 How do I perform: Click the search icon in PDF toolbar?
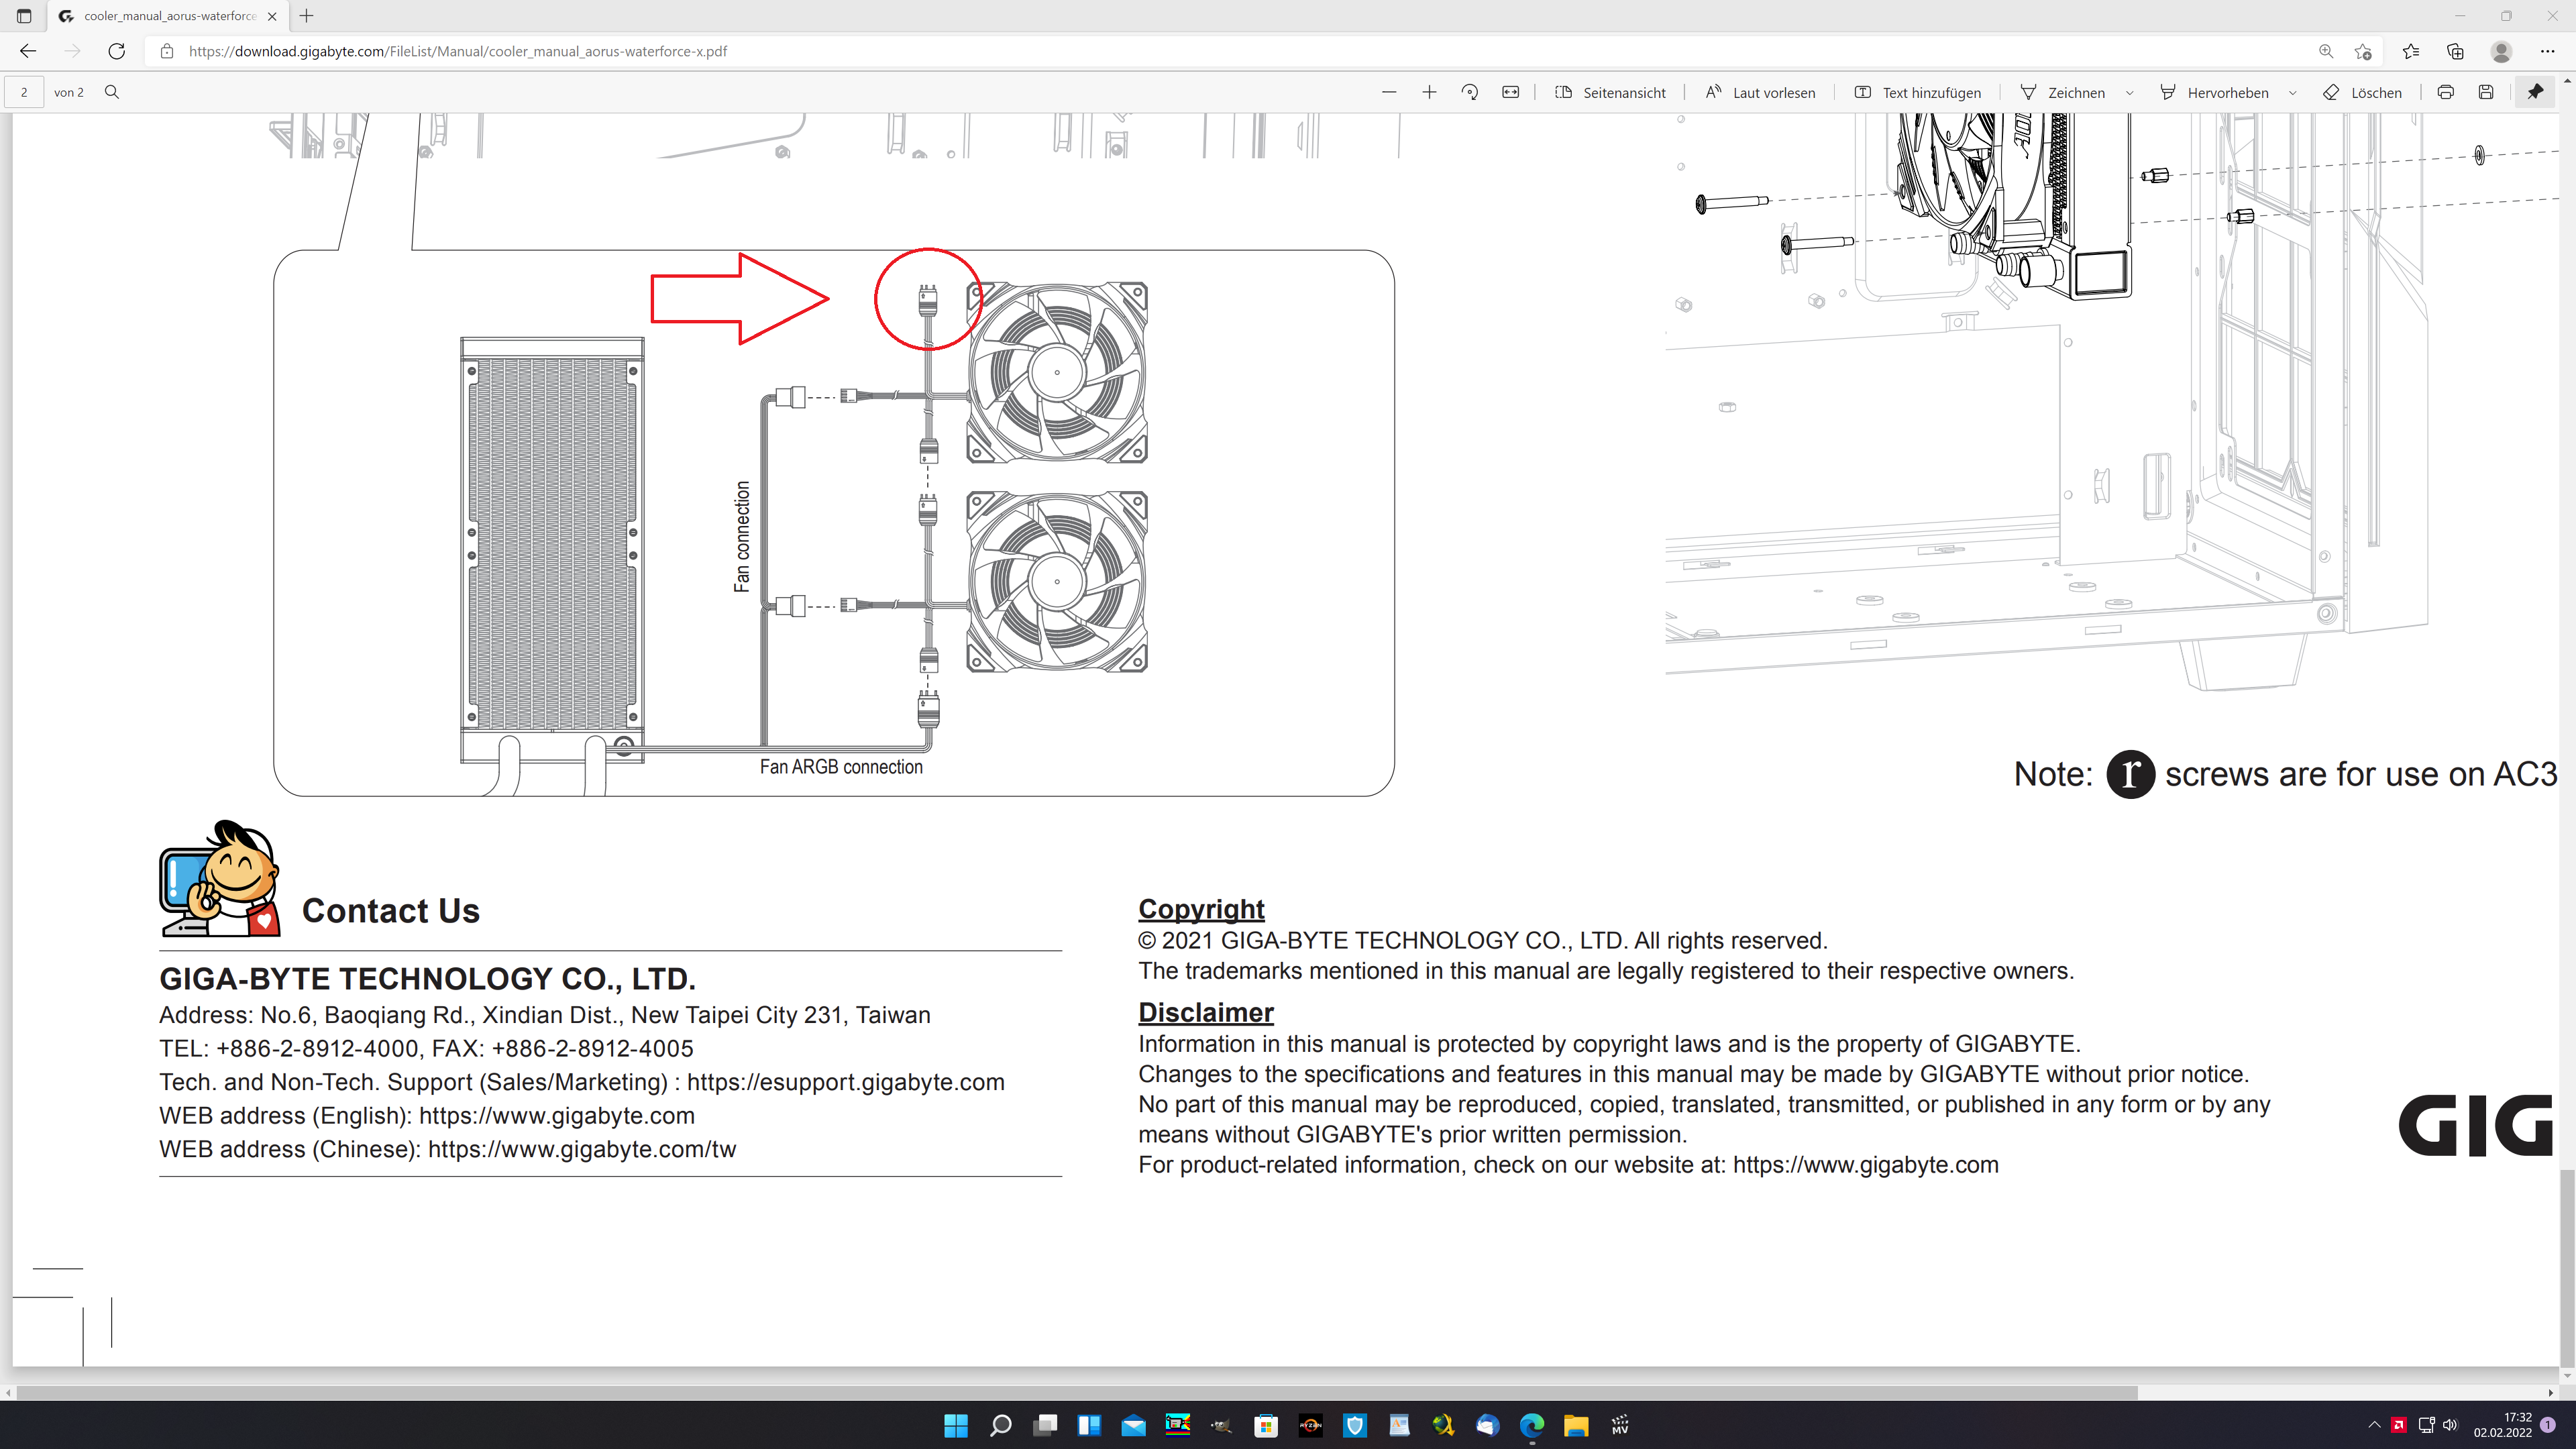[112, 92]
